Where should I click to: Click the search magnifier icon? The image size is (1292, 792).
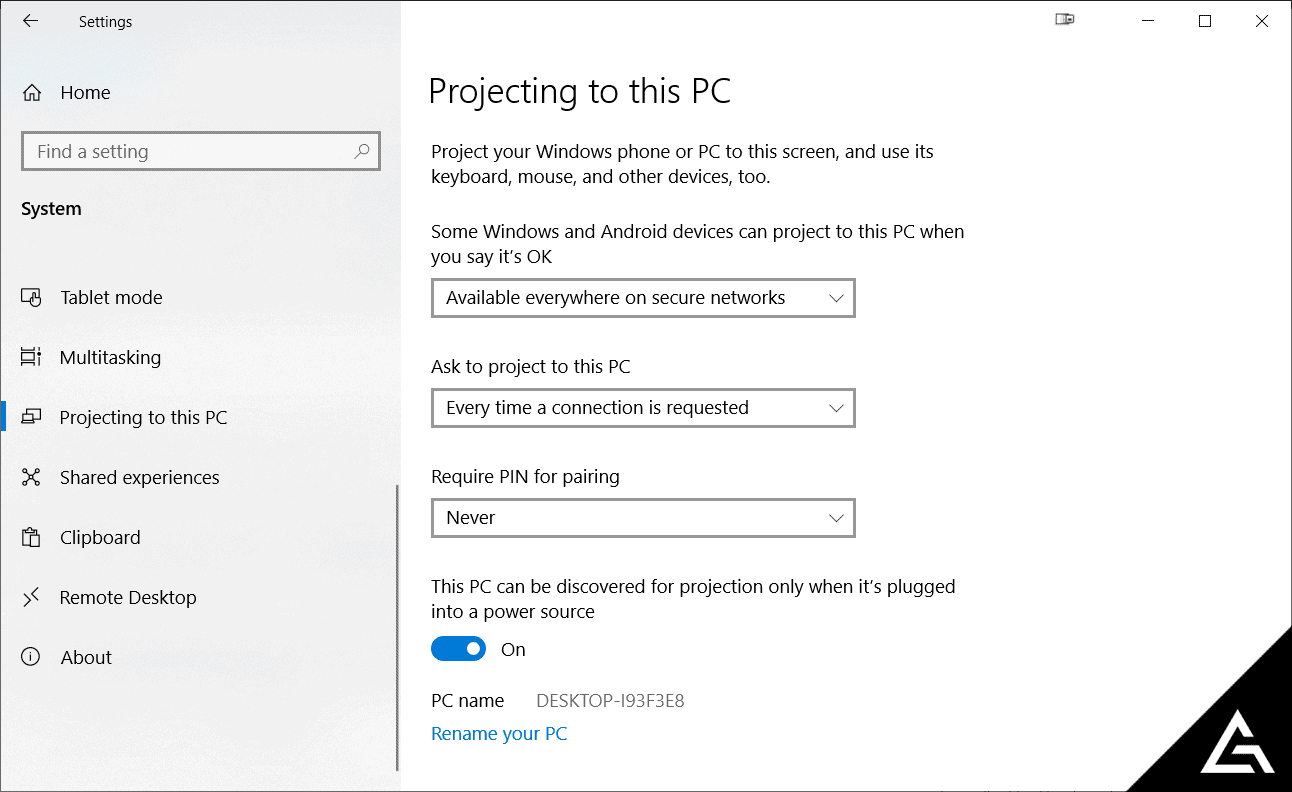tap(361, 151)
